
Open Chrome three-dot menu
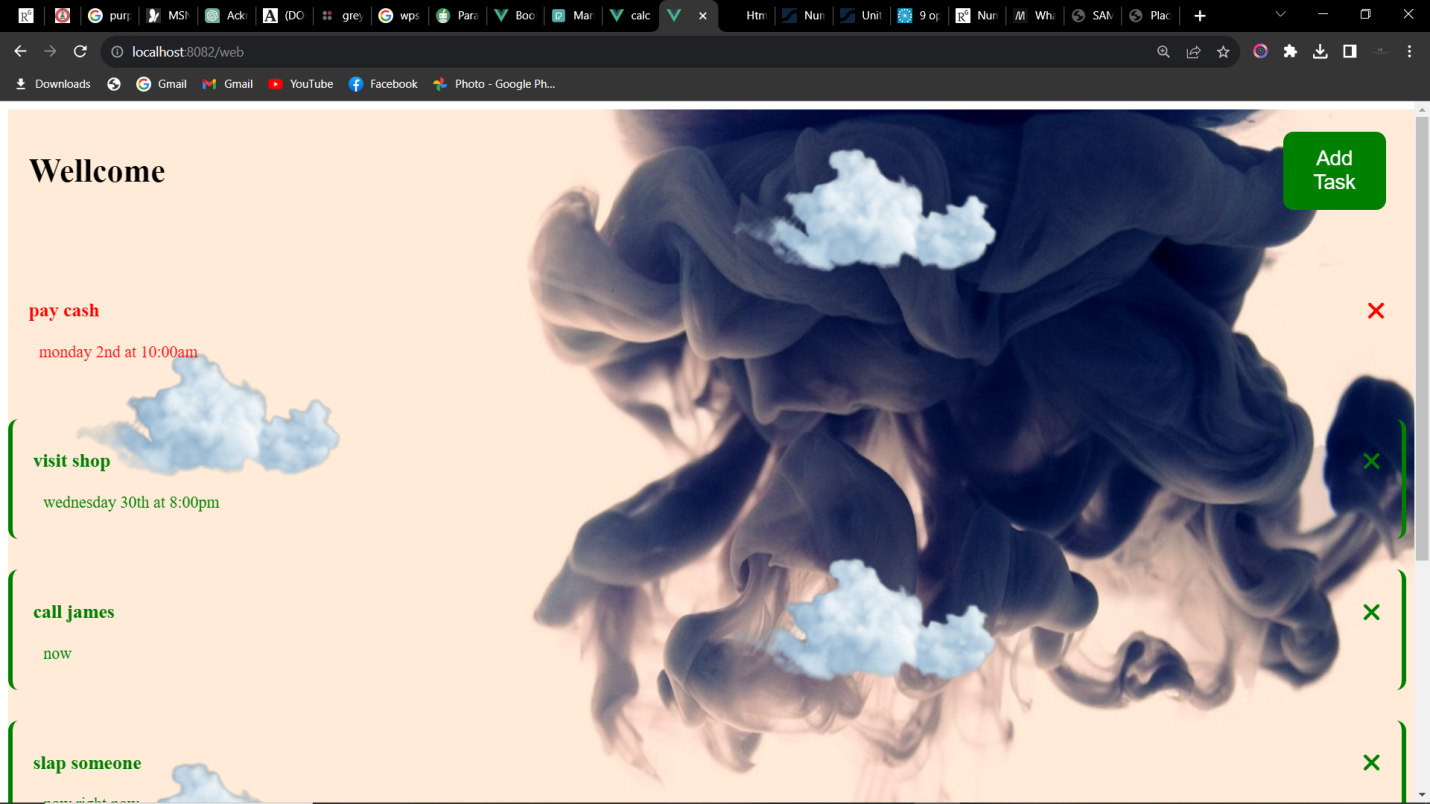1409,52
